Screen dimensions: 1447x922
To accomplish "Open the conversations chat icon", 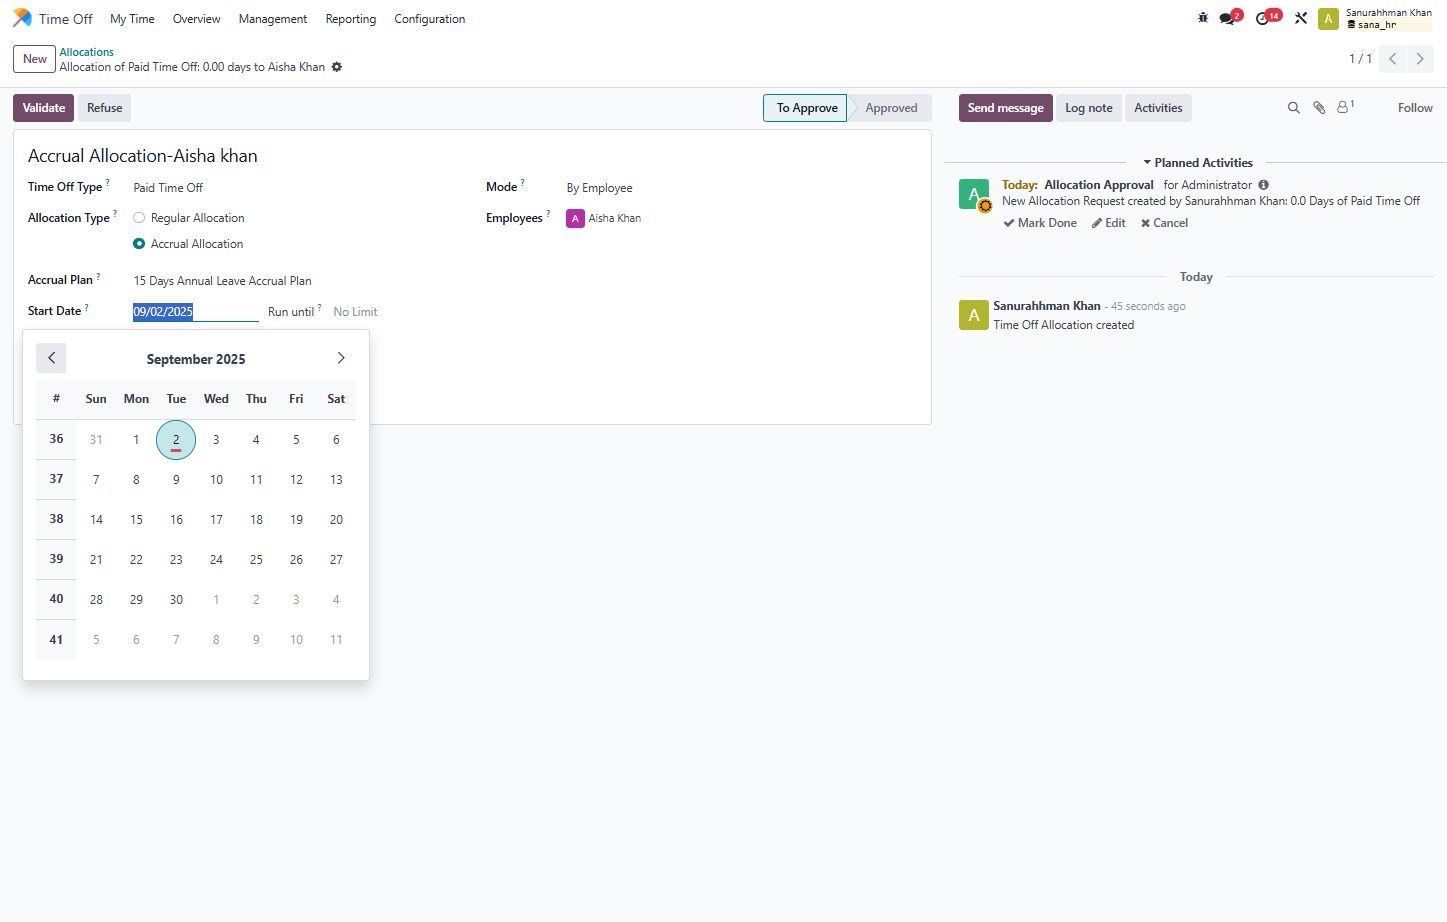I will [1229, 18].
